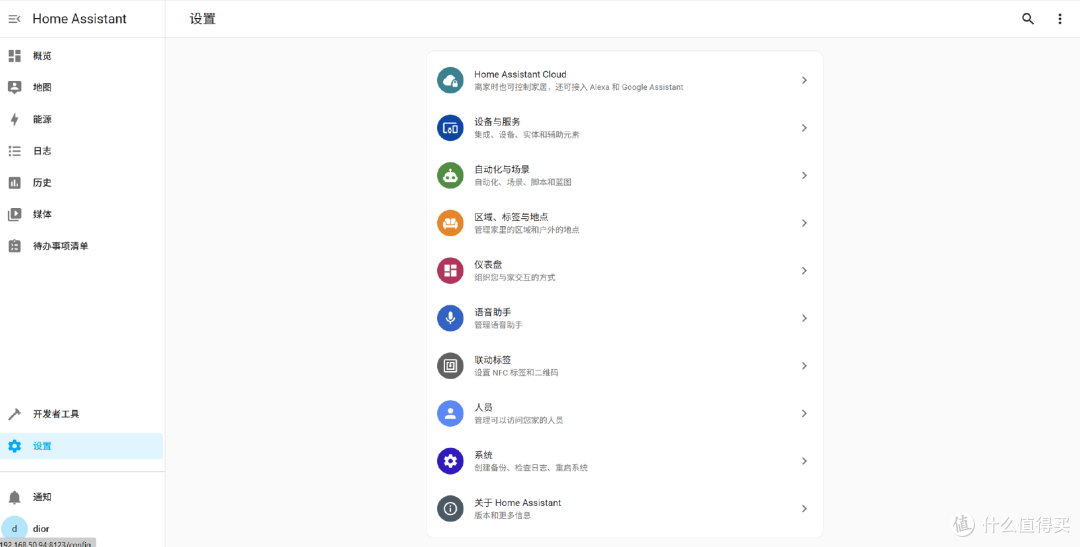
Task: Open the search magnifier icon
Action: [x=1028, y=19]
